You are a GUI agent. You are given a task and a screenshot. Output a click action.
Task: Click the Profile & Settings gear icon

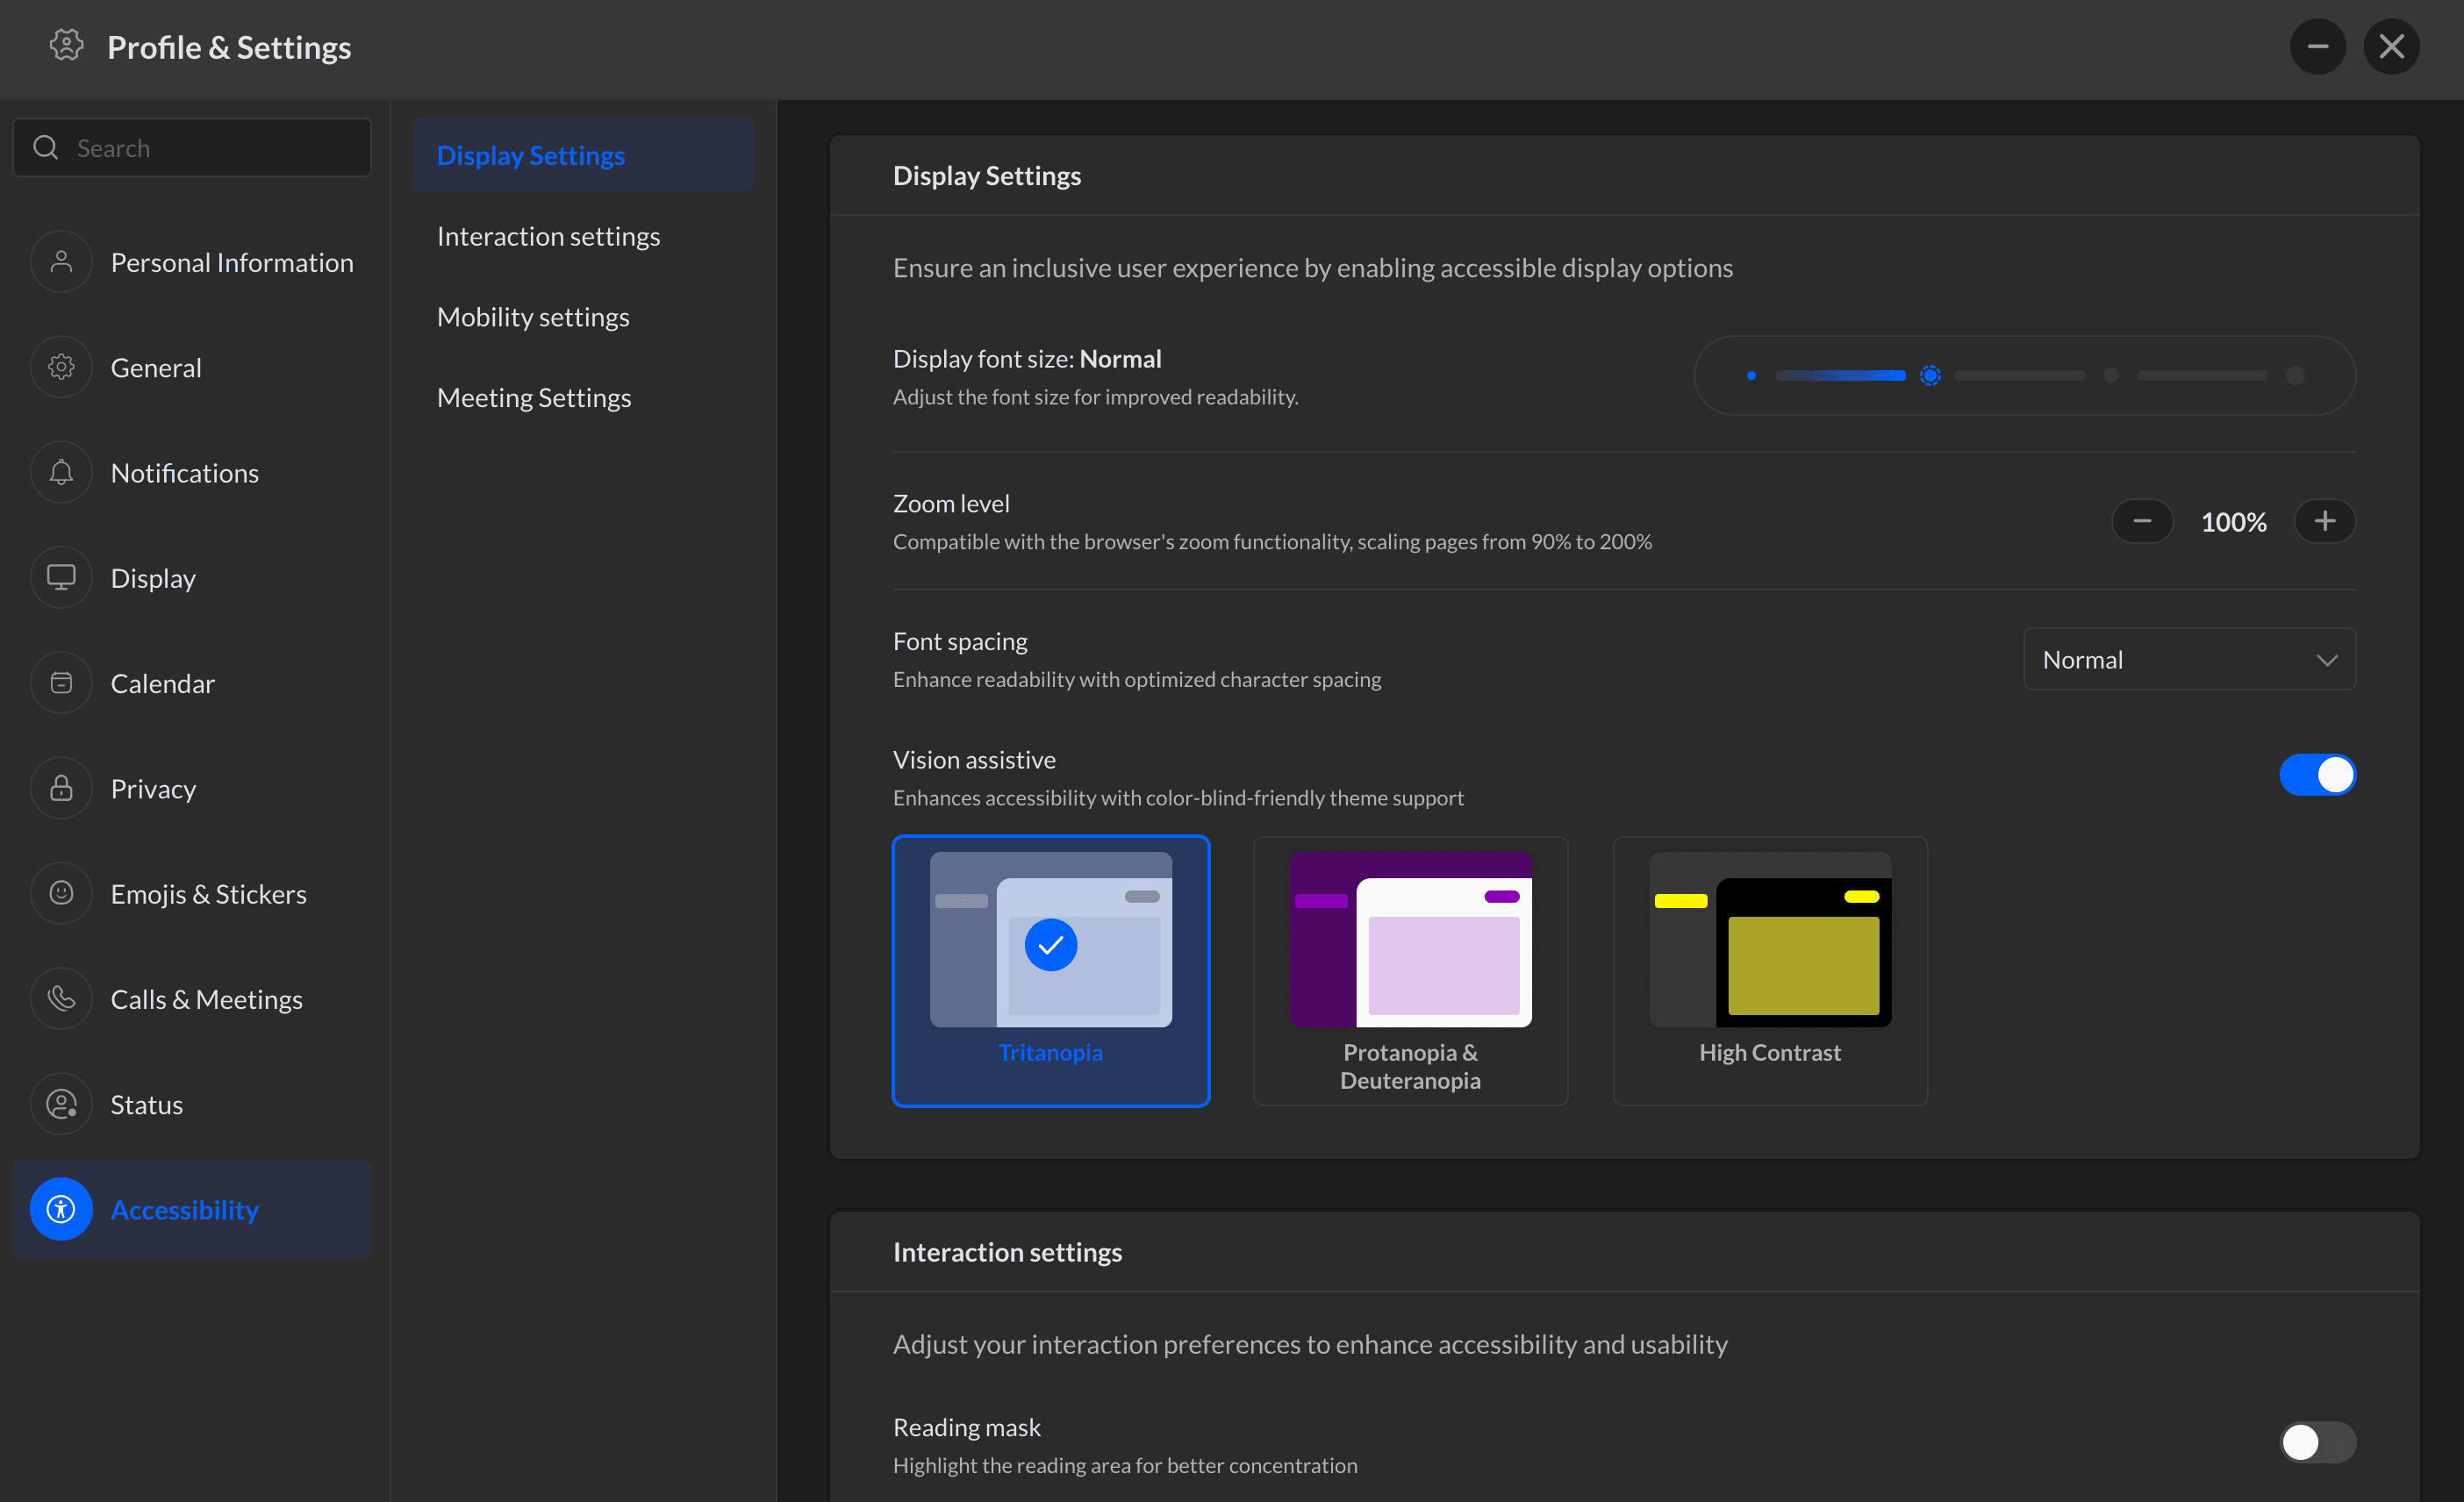tap(66, 46)
